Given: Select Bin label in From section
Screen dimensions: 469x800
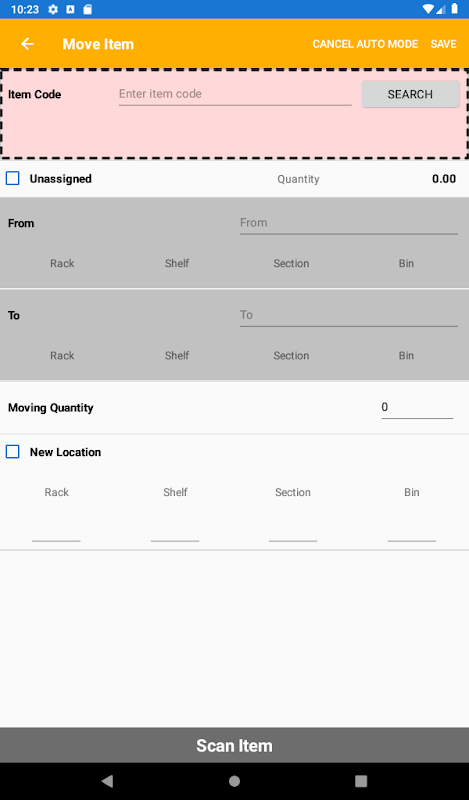Looking at the screenshot, I should (406, 264).
